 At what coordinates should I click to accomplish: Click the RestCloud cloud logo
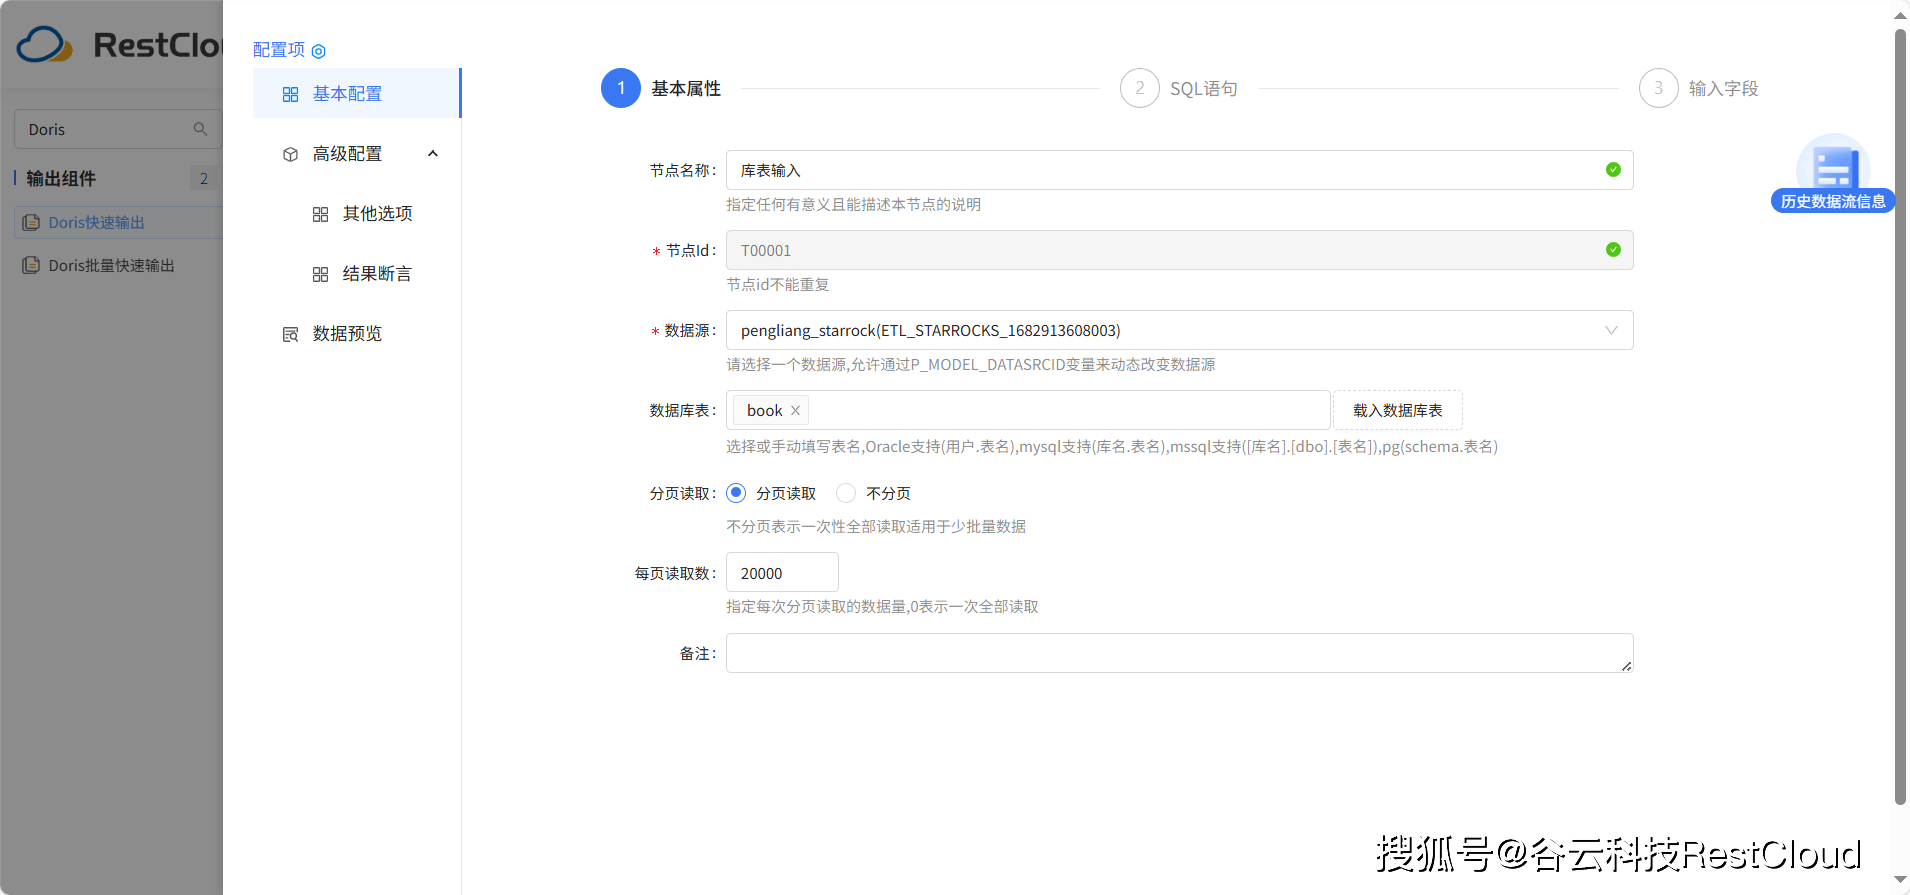click(45, 45)
